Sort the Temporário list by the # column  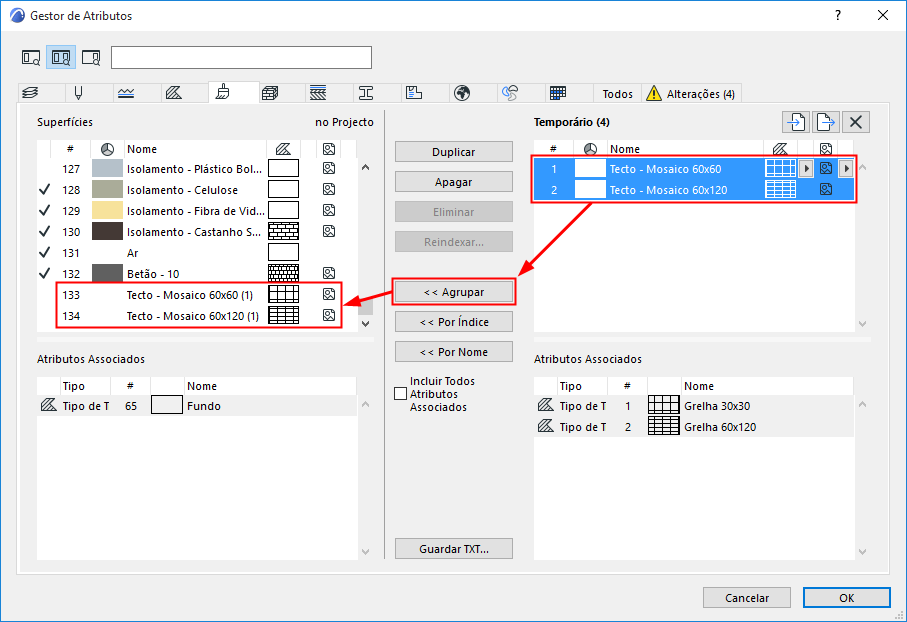click(x=553, y=149)
